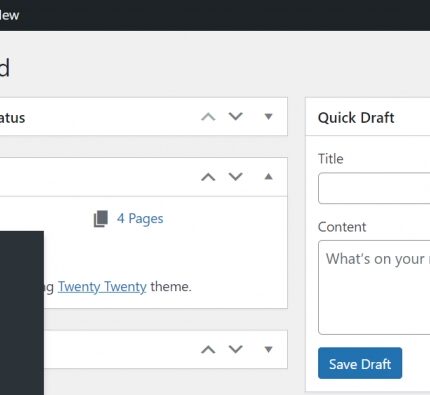This screenshot has width=430, height=395.
Task: Collapse the panel showing 4 Pages
Action: coord(268,177)
